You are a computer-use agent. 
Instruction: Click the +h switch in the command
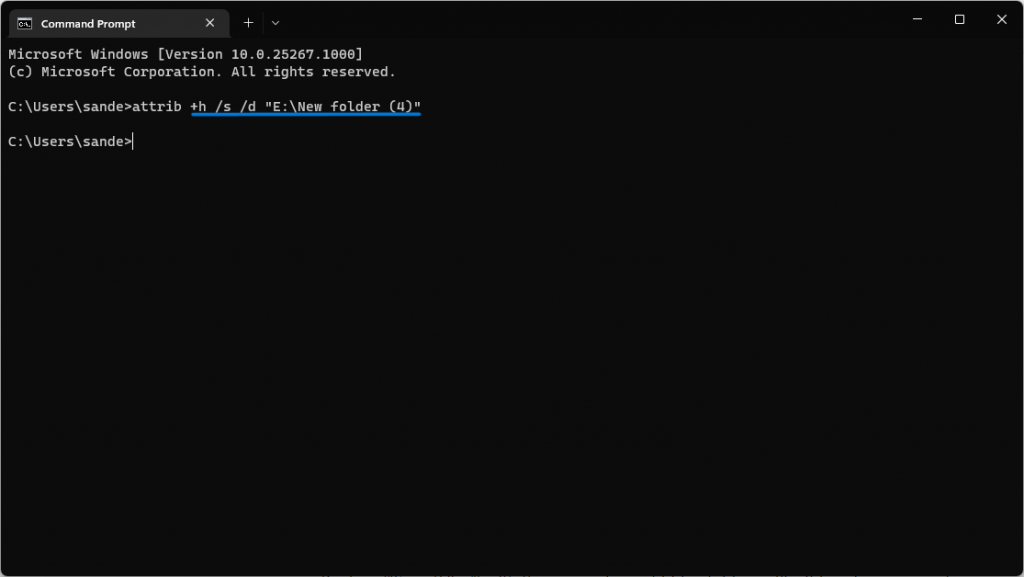[199, 106]
